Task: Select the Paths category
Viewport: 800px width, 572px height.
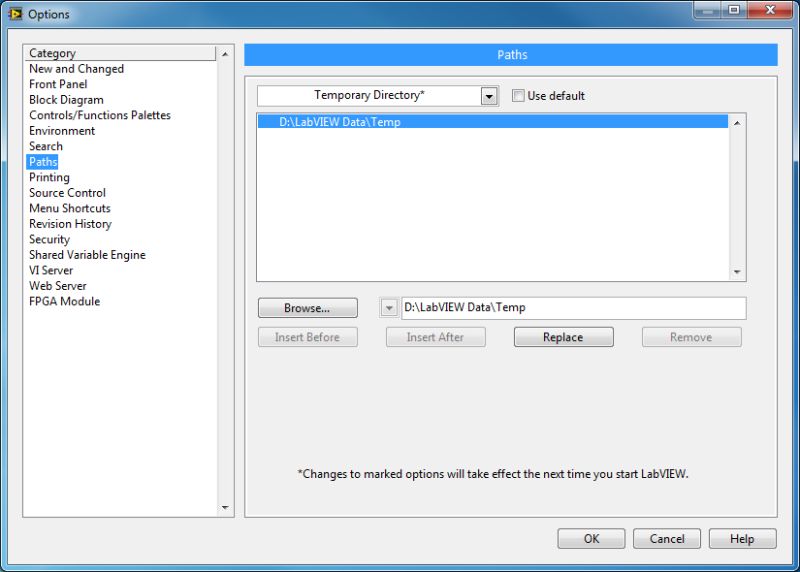Action: pos(43,162)
